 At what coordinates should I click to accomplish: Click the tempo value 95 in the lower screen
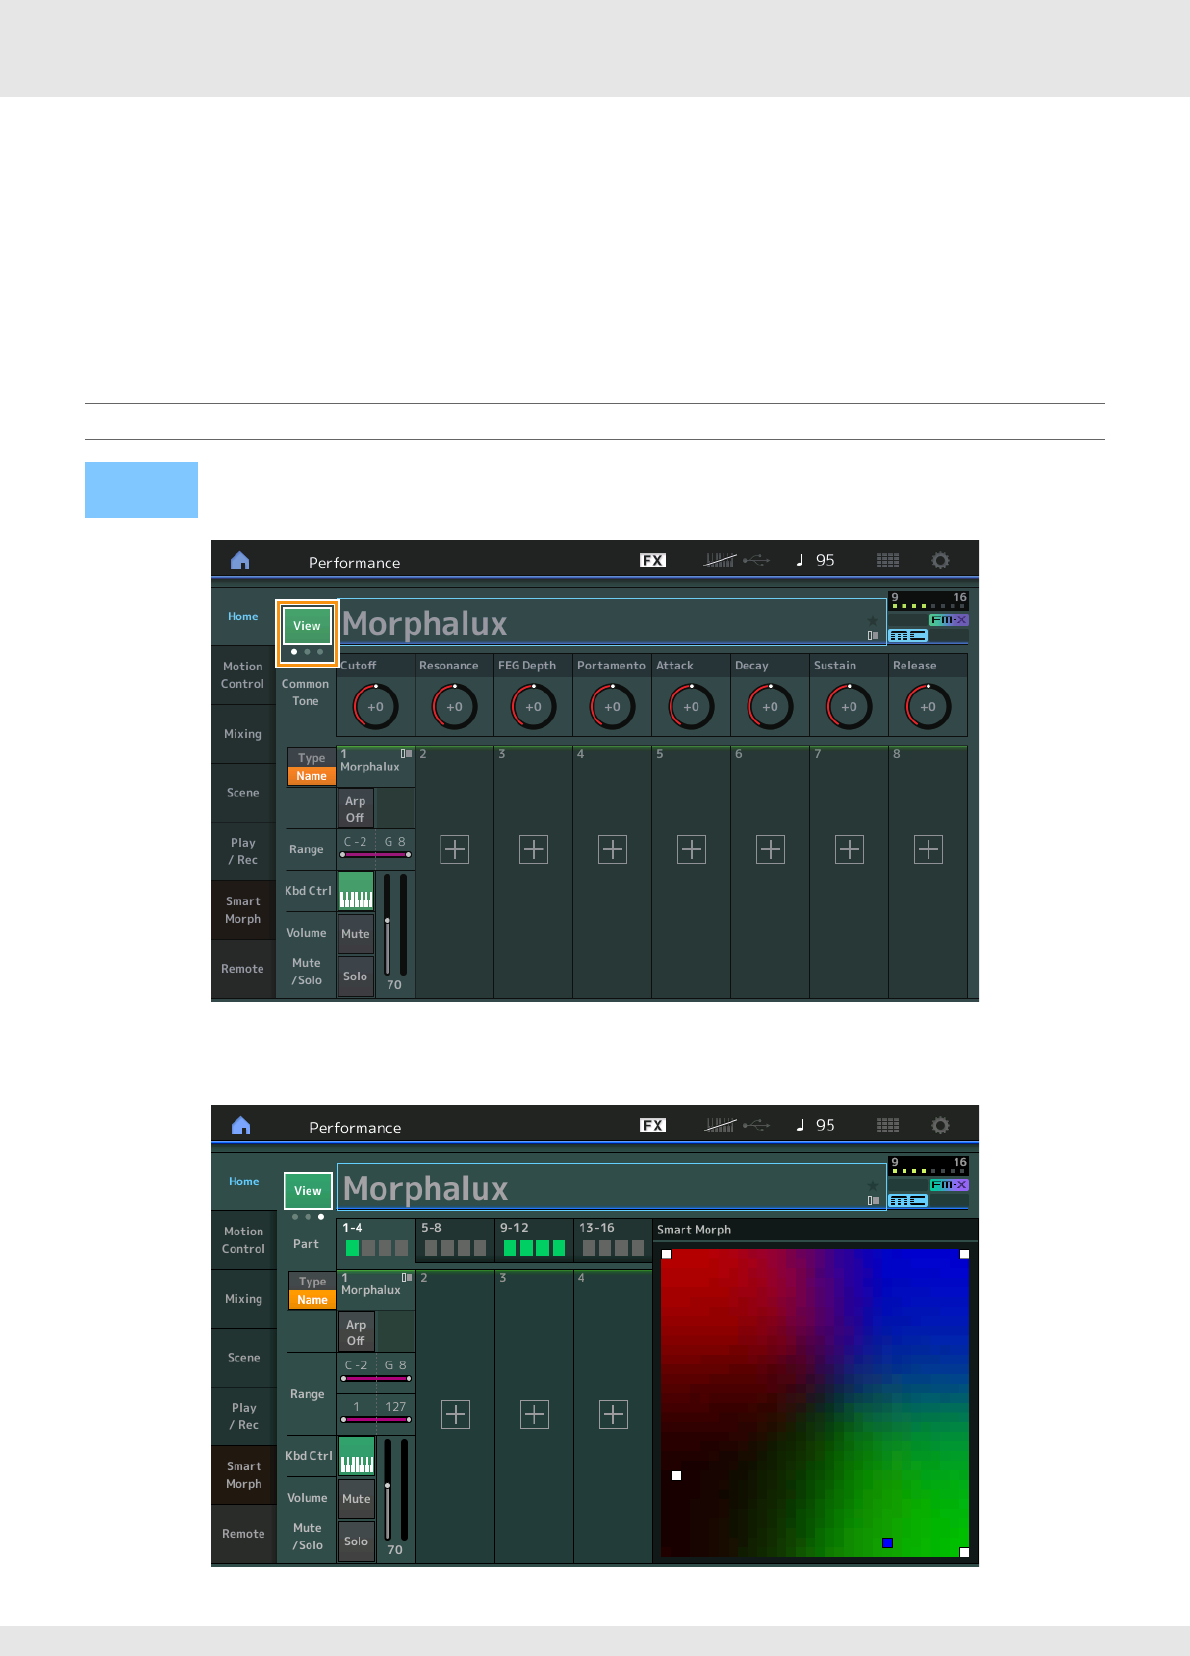point(825,1125)
